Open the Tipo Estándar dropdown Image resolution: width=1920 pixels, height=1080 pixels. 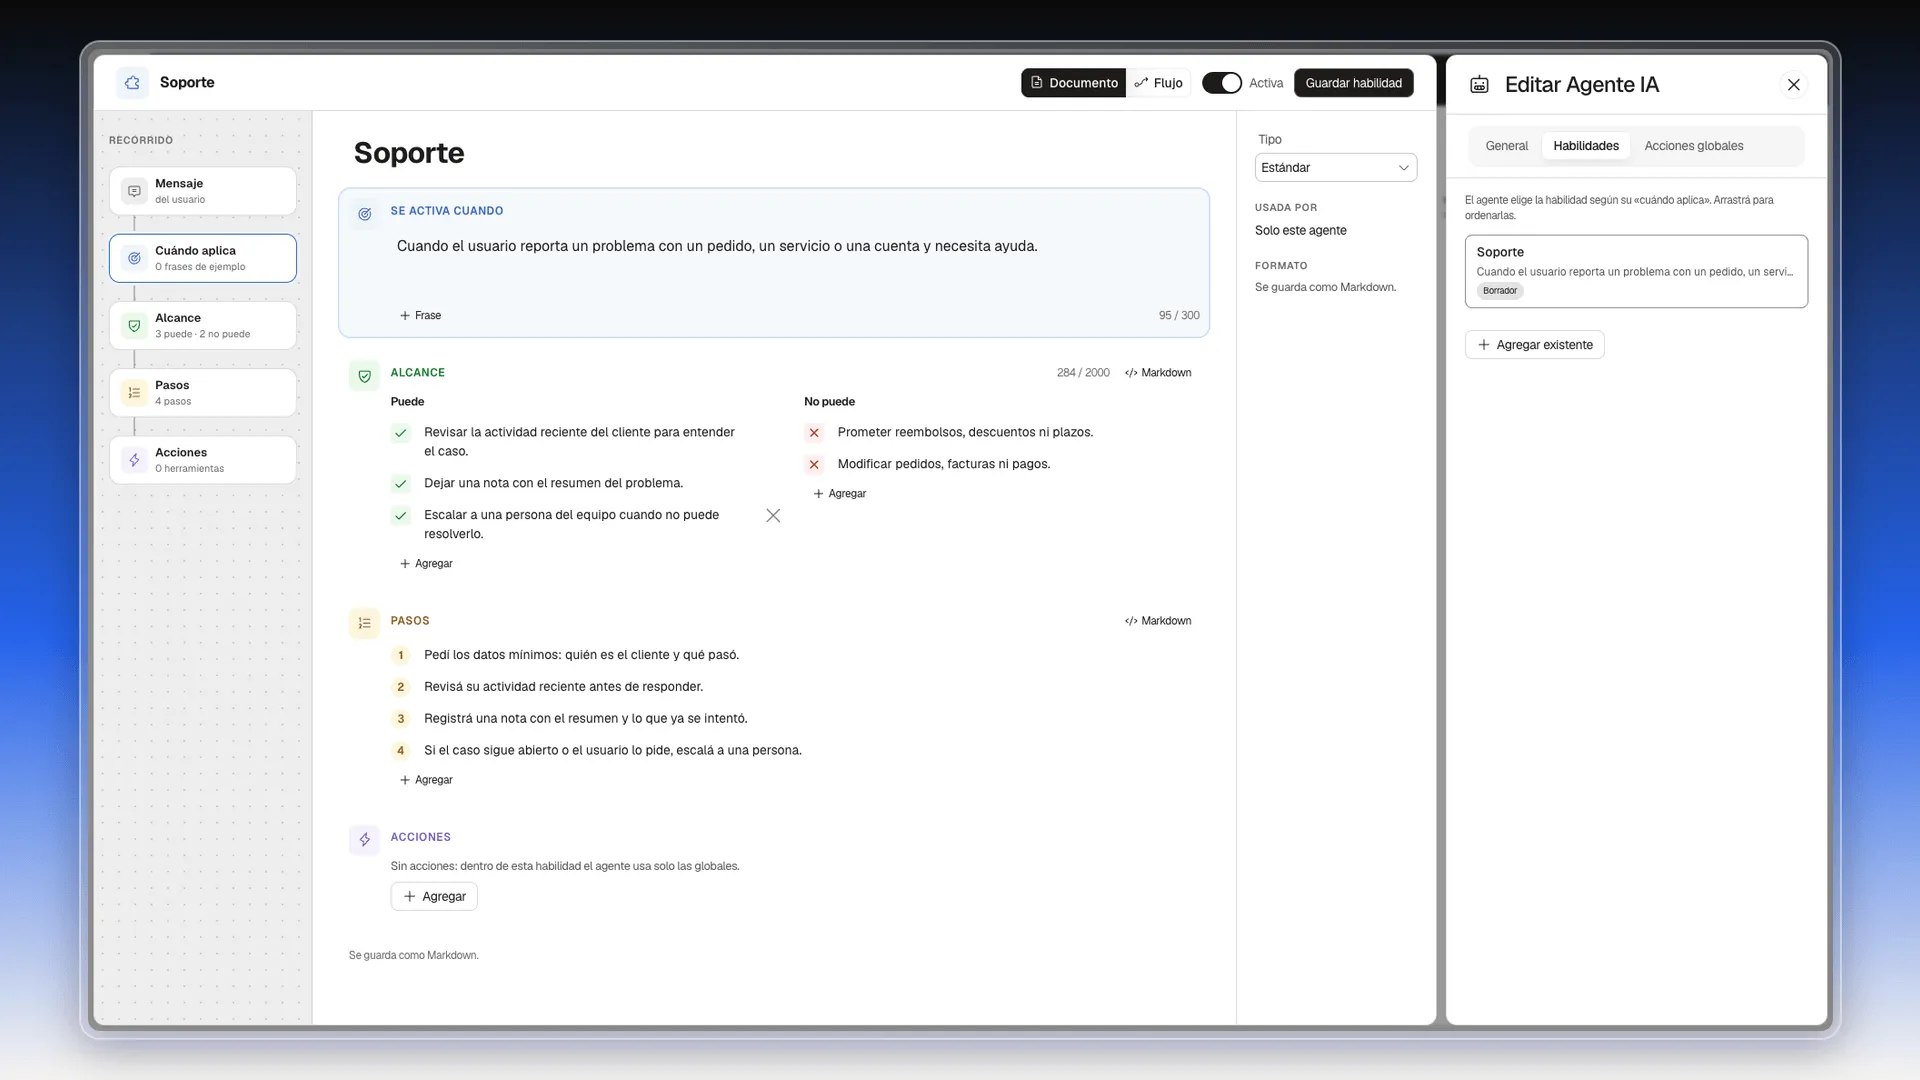click(x=1336, y=168)
